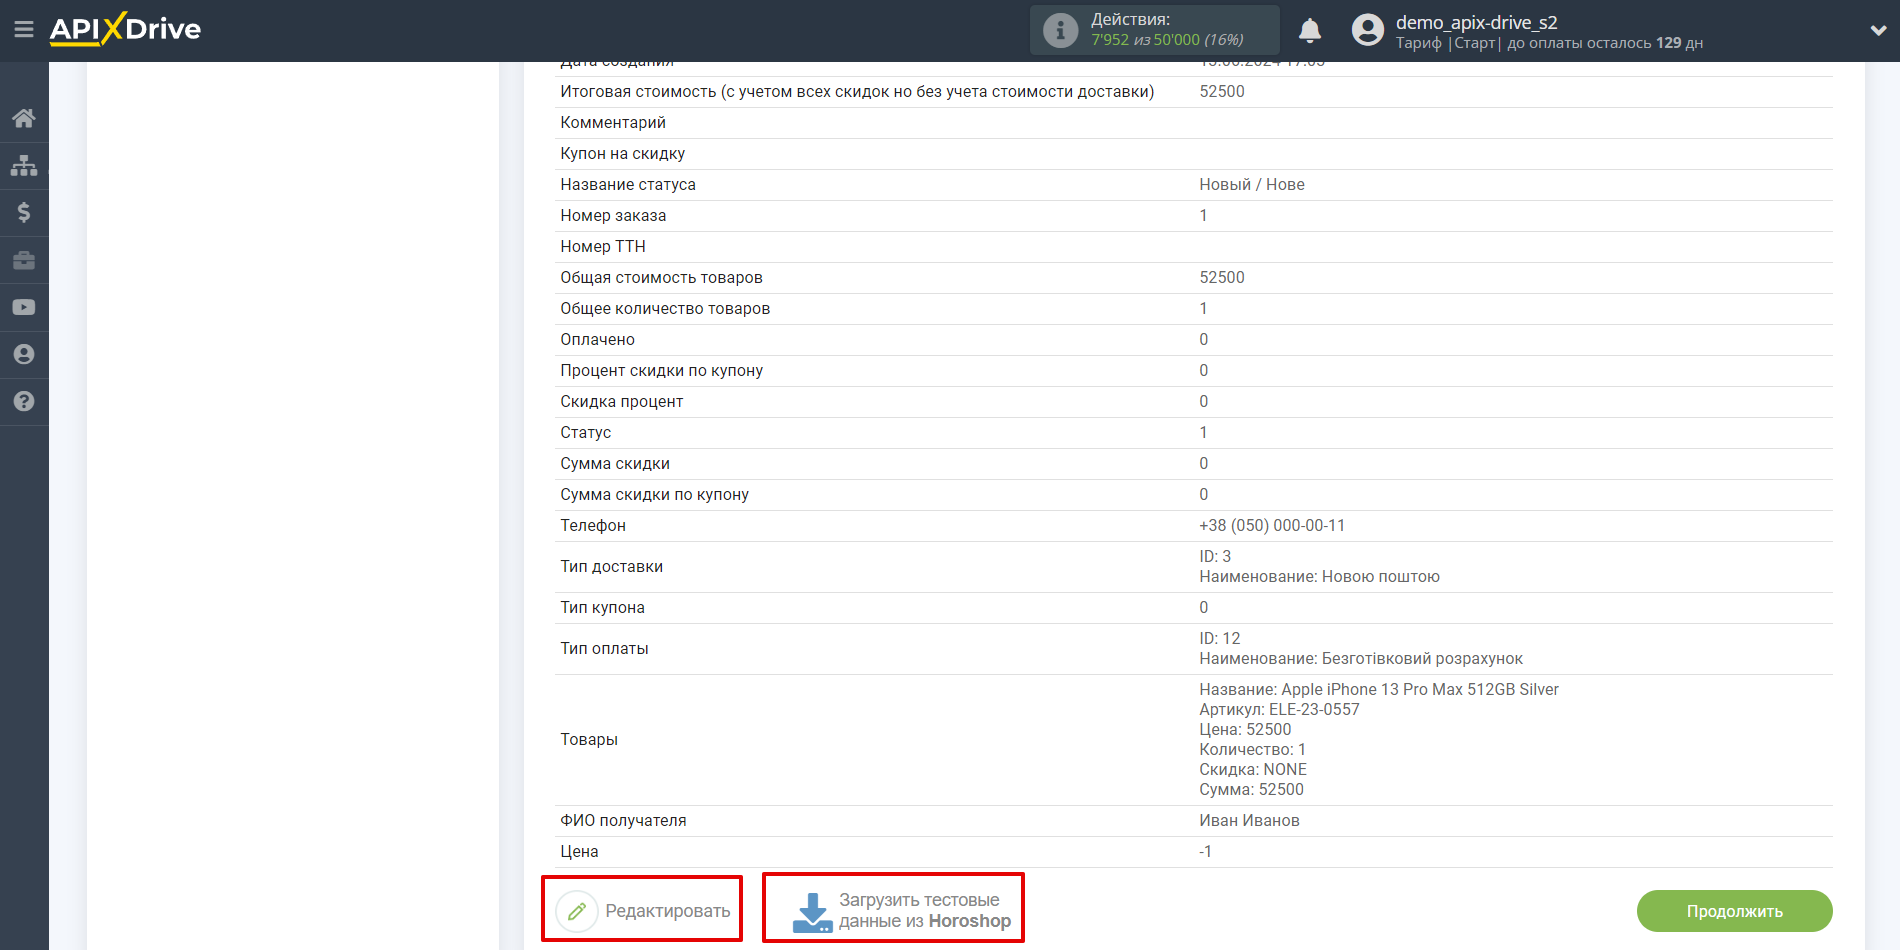Click the demo_apix-drive_s2 username
This screenshot has height=950, width=1900.
coord(1476,22)
